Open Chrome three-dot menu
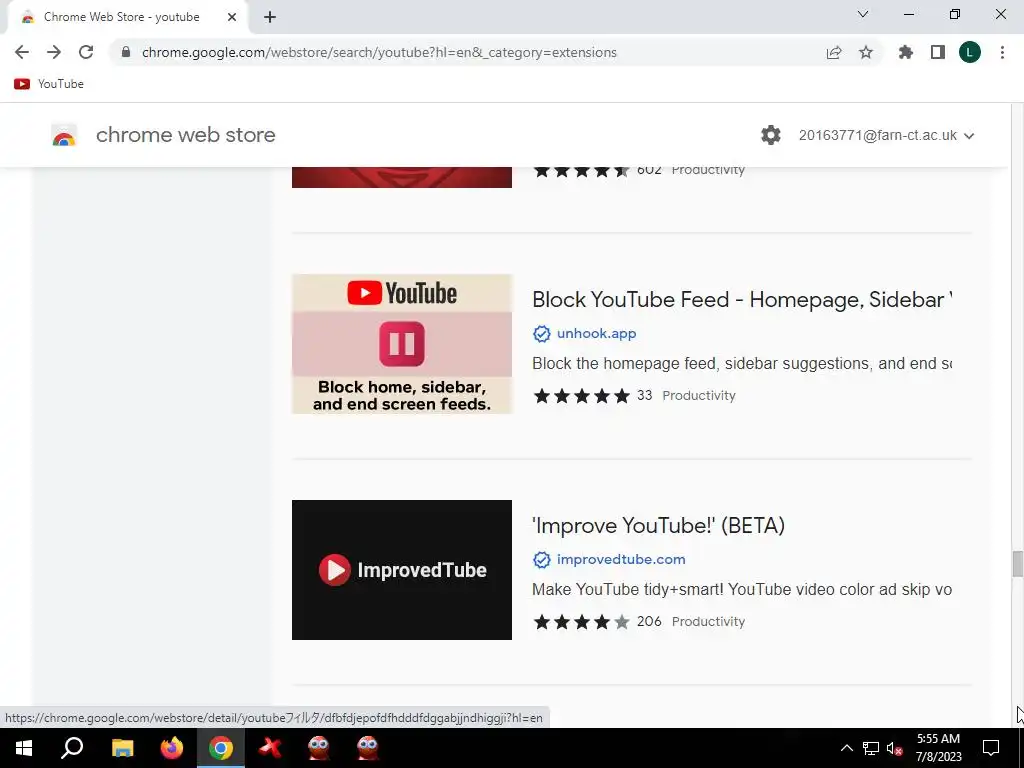Screen dimensions: 1024x768 coord(1002,52)
